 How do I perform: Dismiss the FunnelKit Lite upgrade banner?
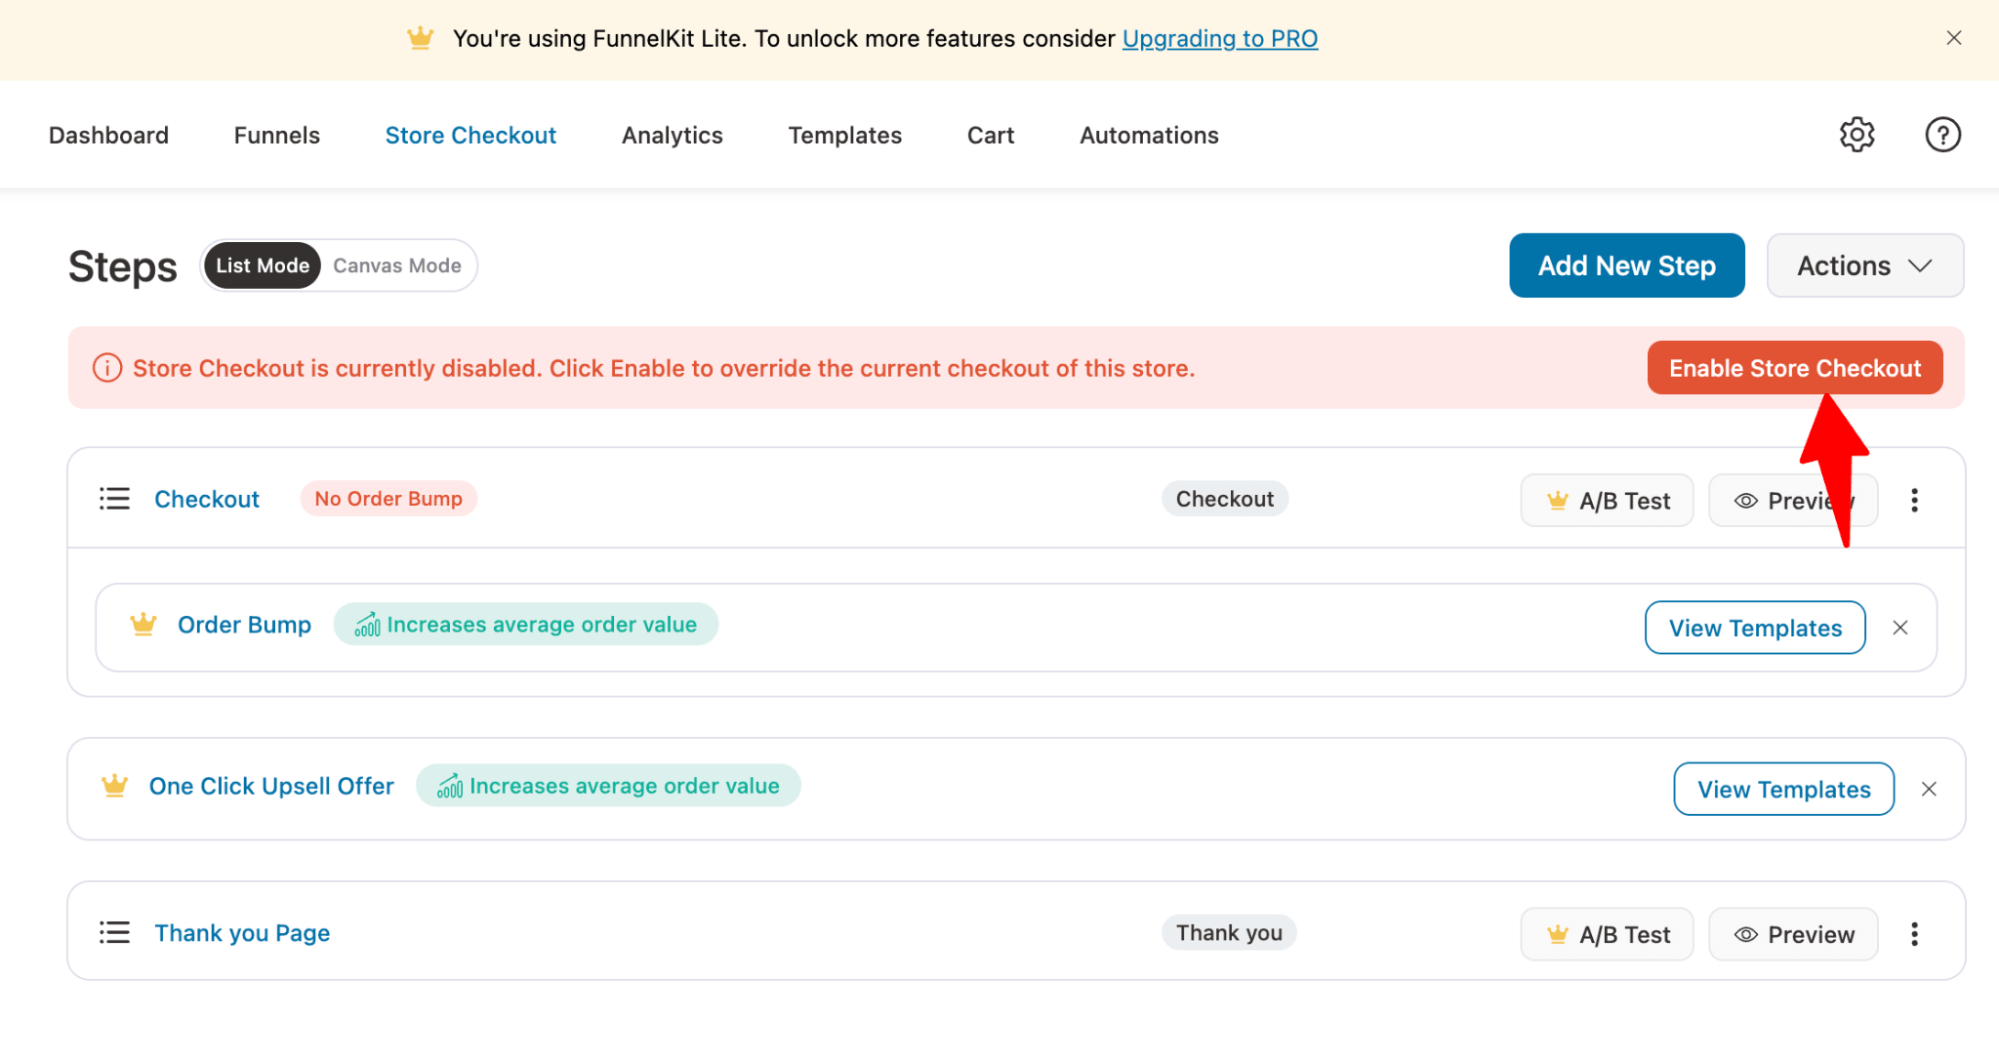click(x=1953, y=38)
